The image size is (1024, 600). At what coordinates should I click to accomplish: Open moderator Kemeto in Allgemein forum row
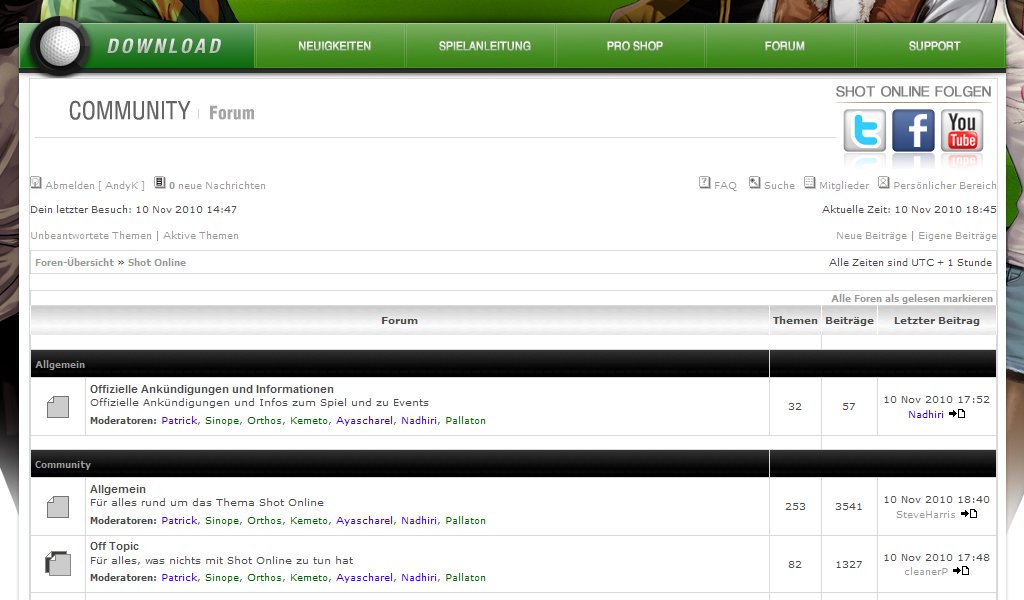point(309,520)
